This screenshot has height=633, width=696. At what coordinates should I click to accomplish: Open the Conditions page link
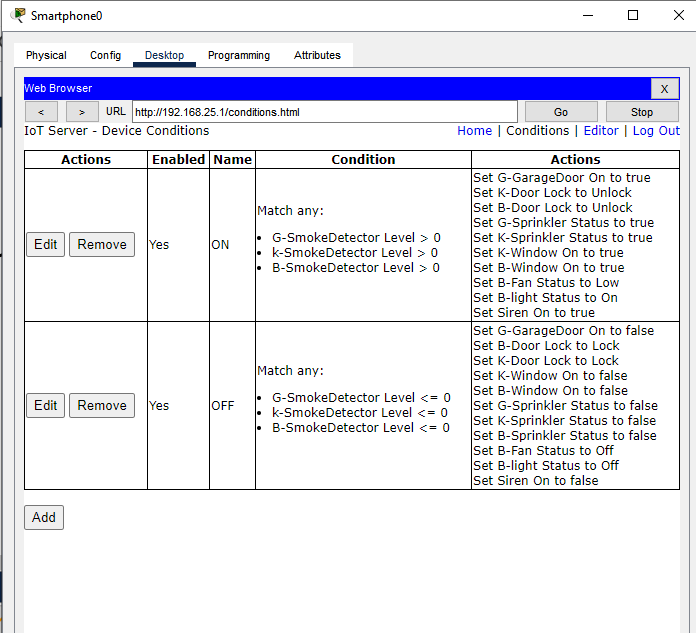pyautogui.click(x=538, y=131)
